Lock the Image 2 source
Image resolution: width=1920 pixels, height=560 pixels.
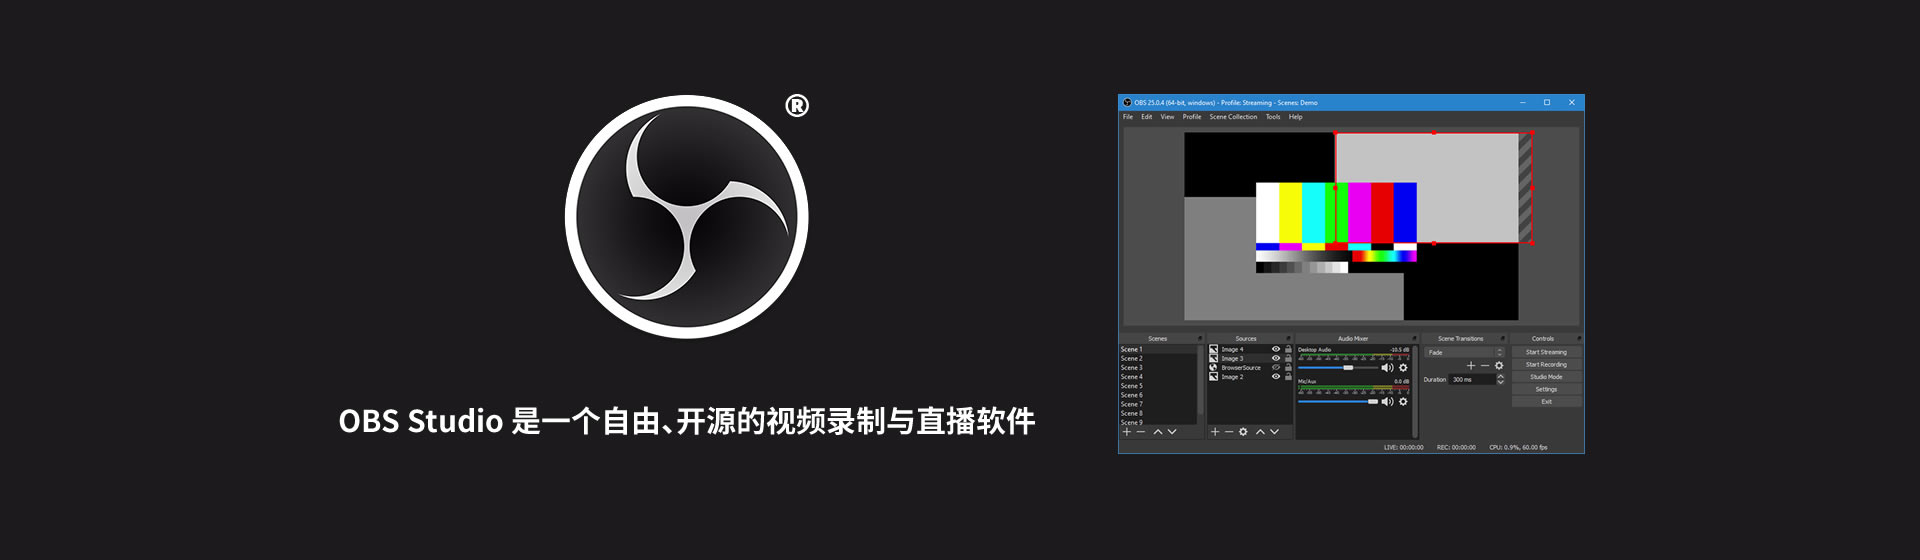pos(1288,376)
